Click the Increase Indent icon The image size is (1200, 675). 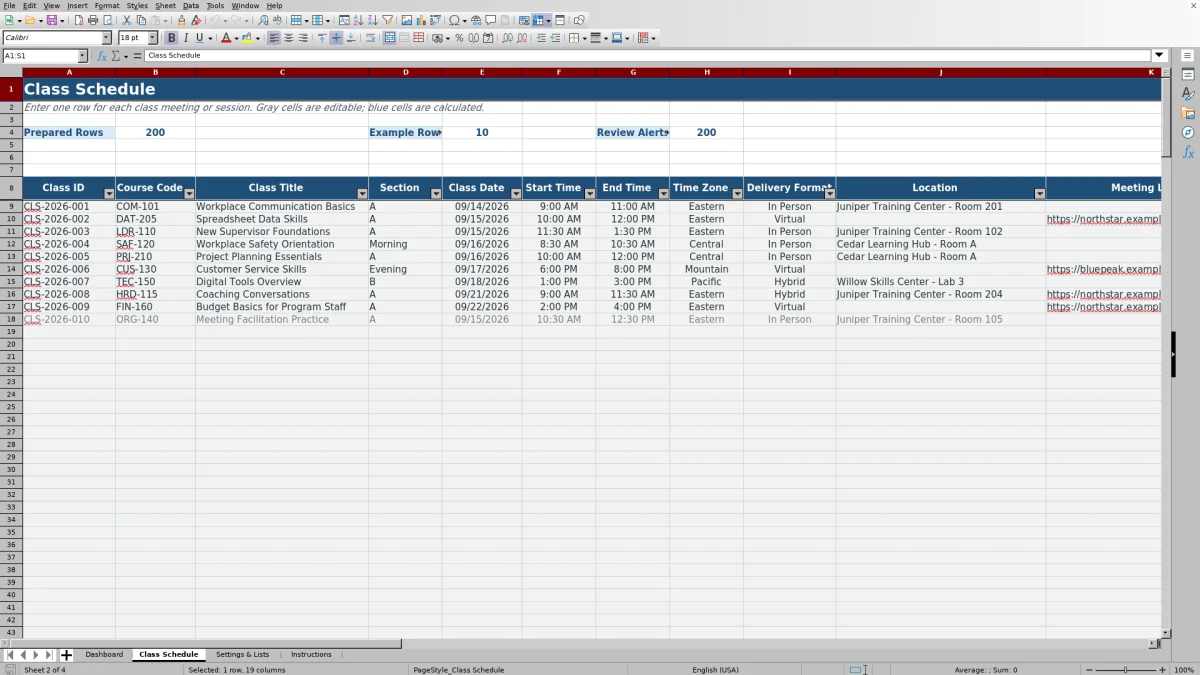tap(541, 38)
